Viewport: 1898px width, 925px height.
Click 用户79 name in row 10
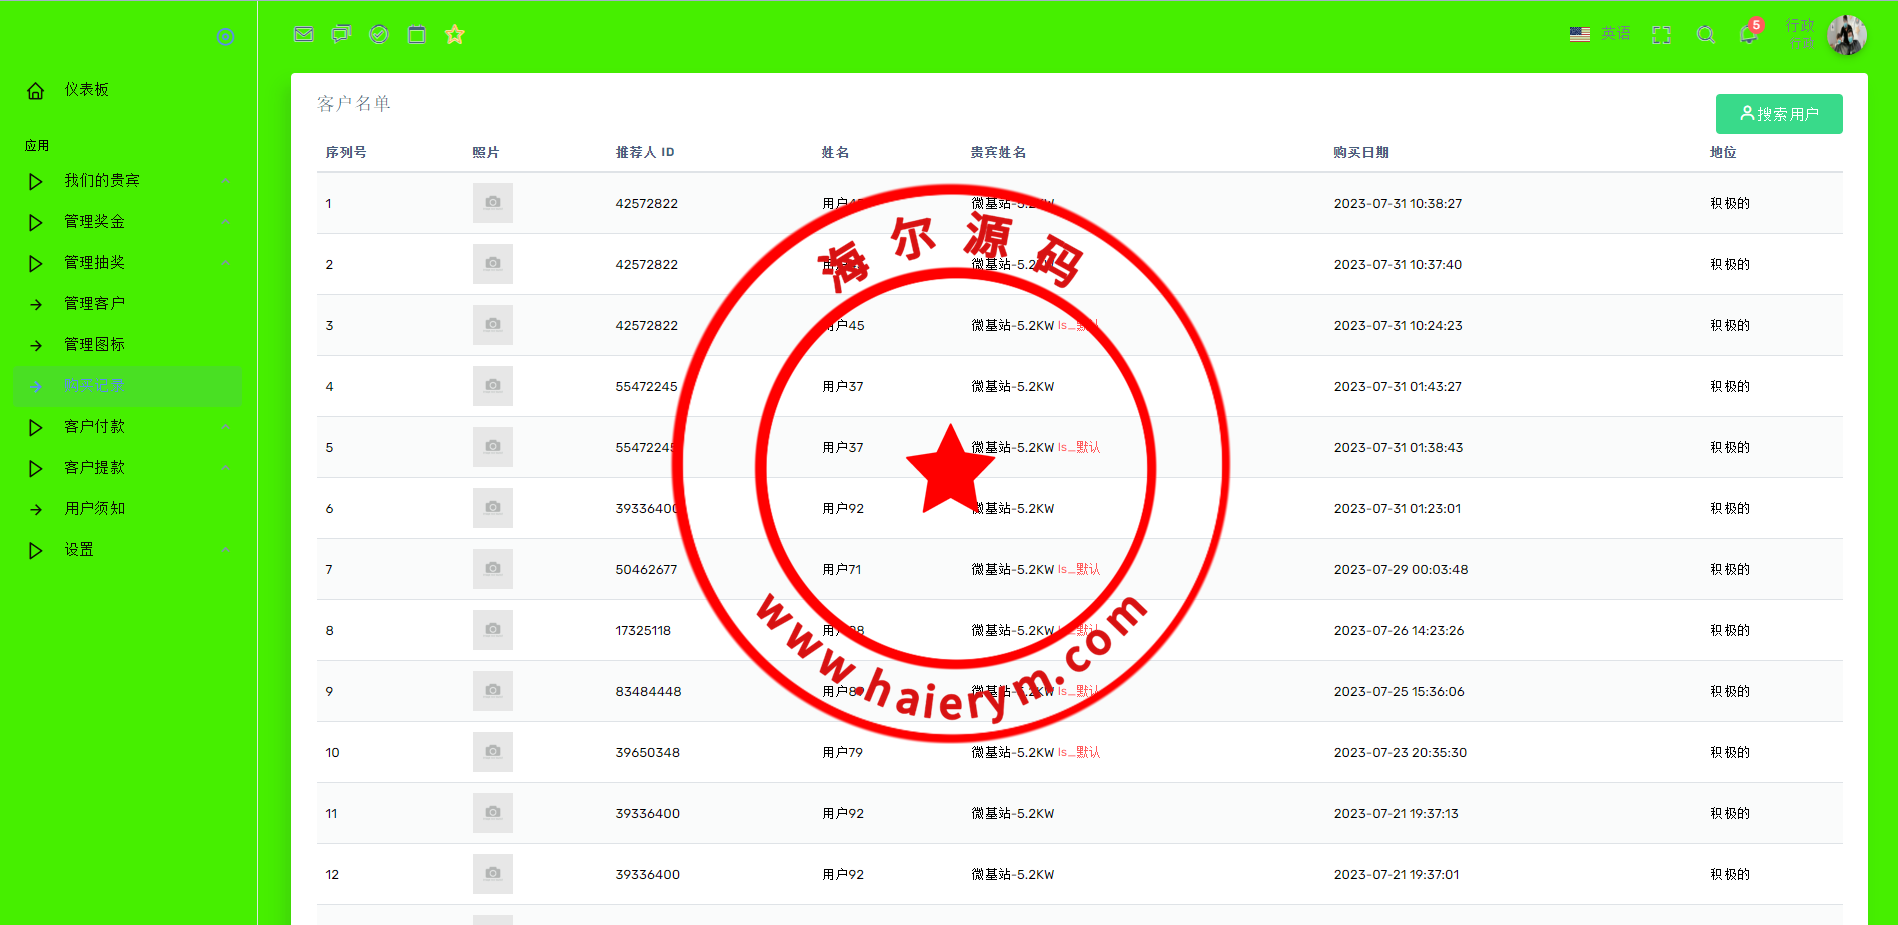[x=842, y=753]
